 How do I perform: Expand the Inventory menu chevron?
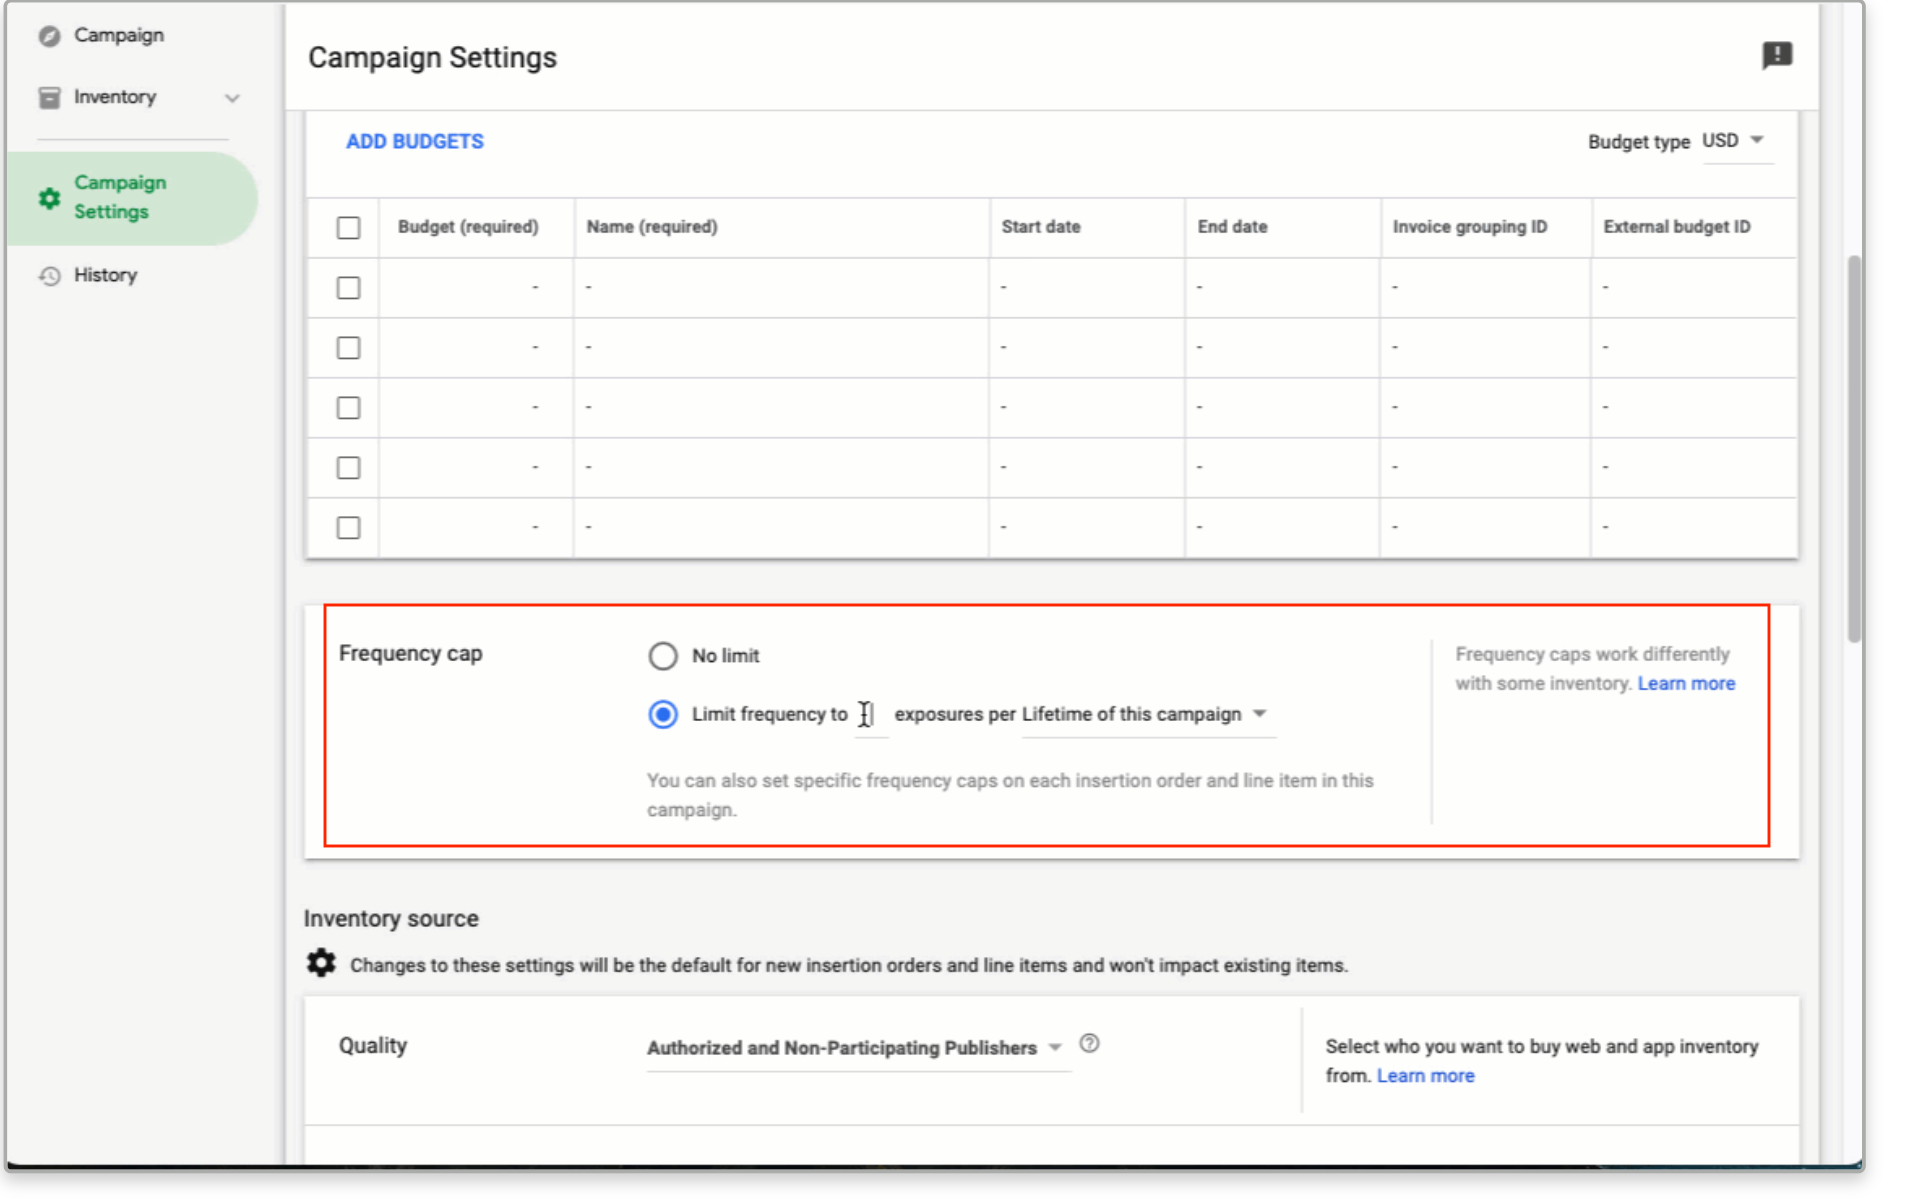click(x=232, y=98)
